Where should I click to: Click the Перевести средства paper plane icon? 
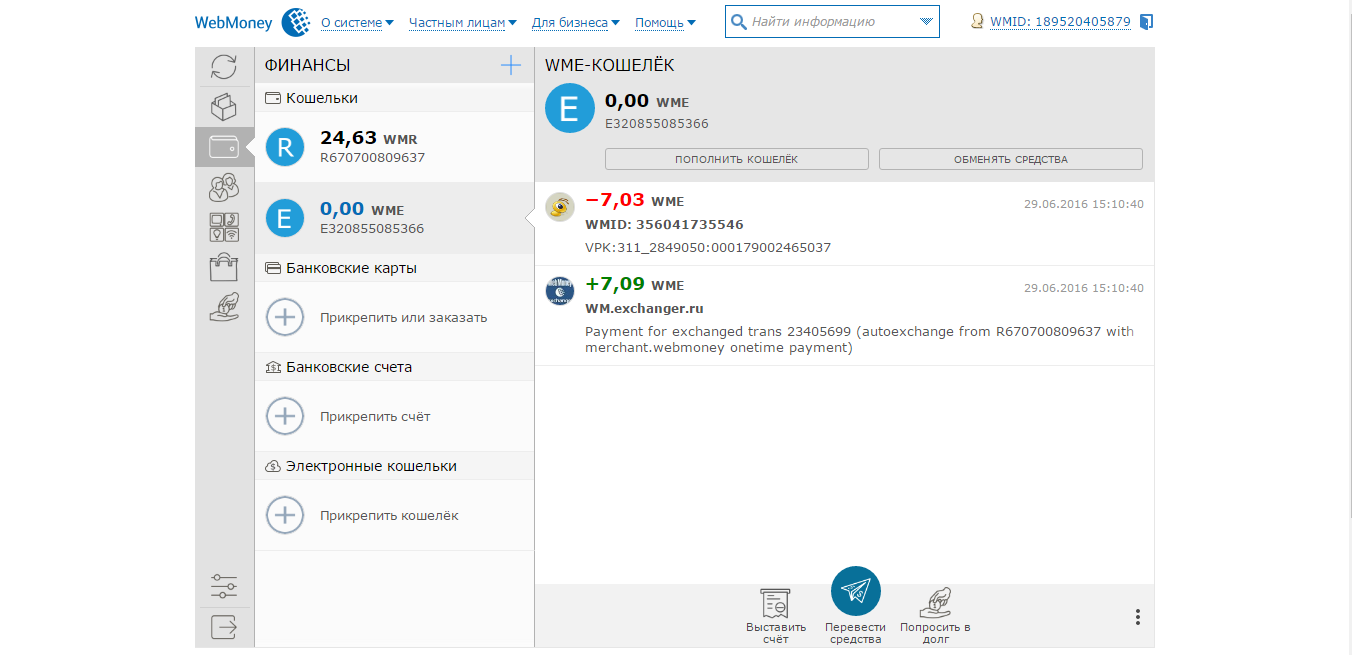pos(855,592)
